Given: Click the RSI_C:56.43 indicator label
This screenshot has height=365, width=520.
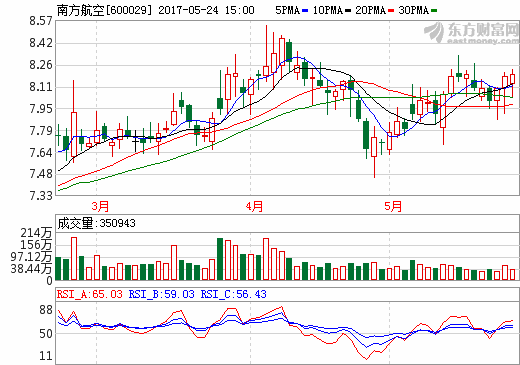Looking at the screenshot, I should [x=233, y=294].
